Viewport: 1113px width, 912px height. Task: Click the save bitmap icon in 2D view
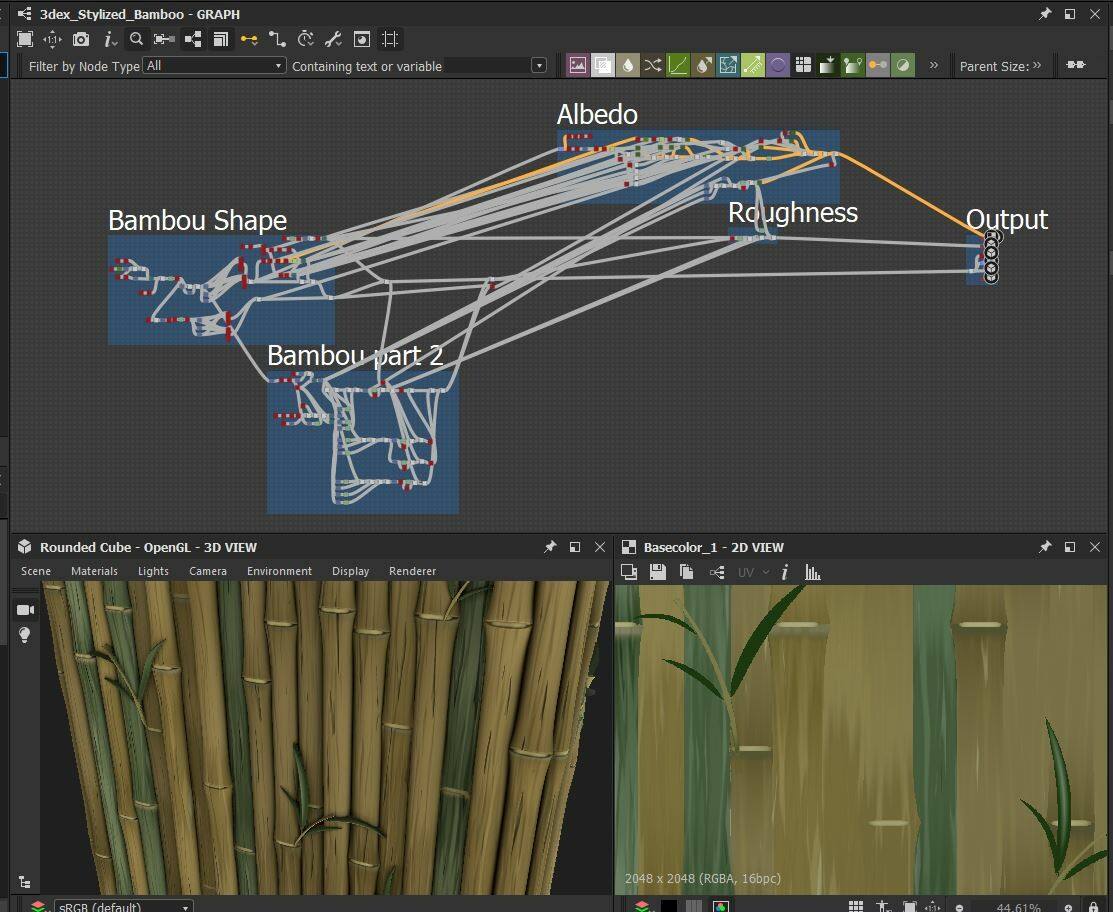pyautogui.click(x=657, y=572)
